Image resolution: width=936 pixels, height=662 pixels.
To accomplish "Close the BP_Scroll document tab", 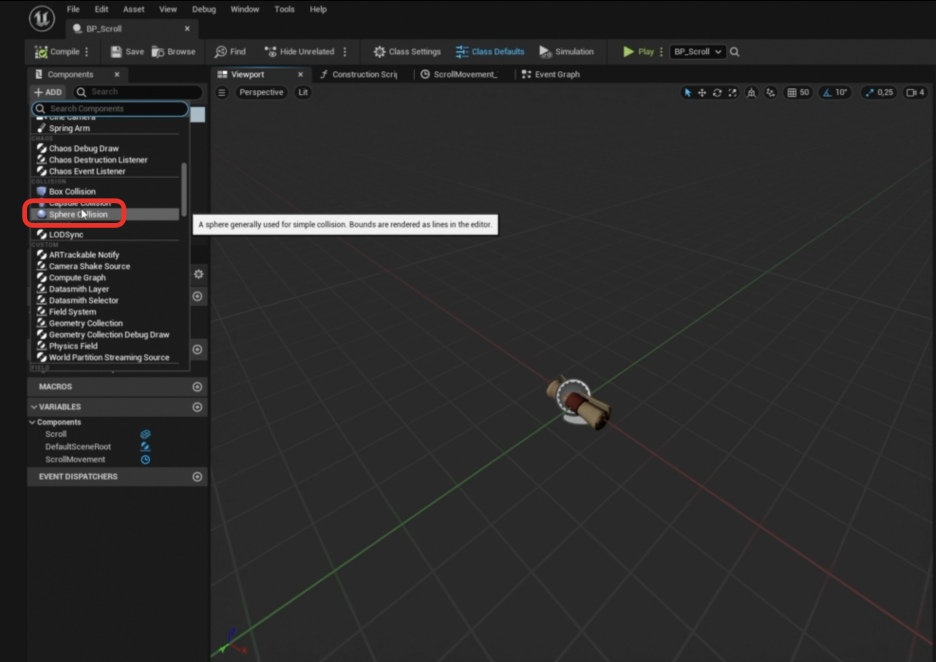I will (x=187, y=29).
